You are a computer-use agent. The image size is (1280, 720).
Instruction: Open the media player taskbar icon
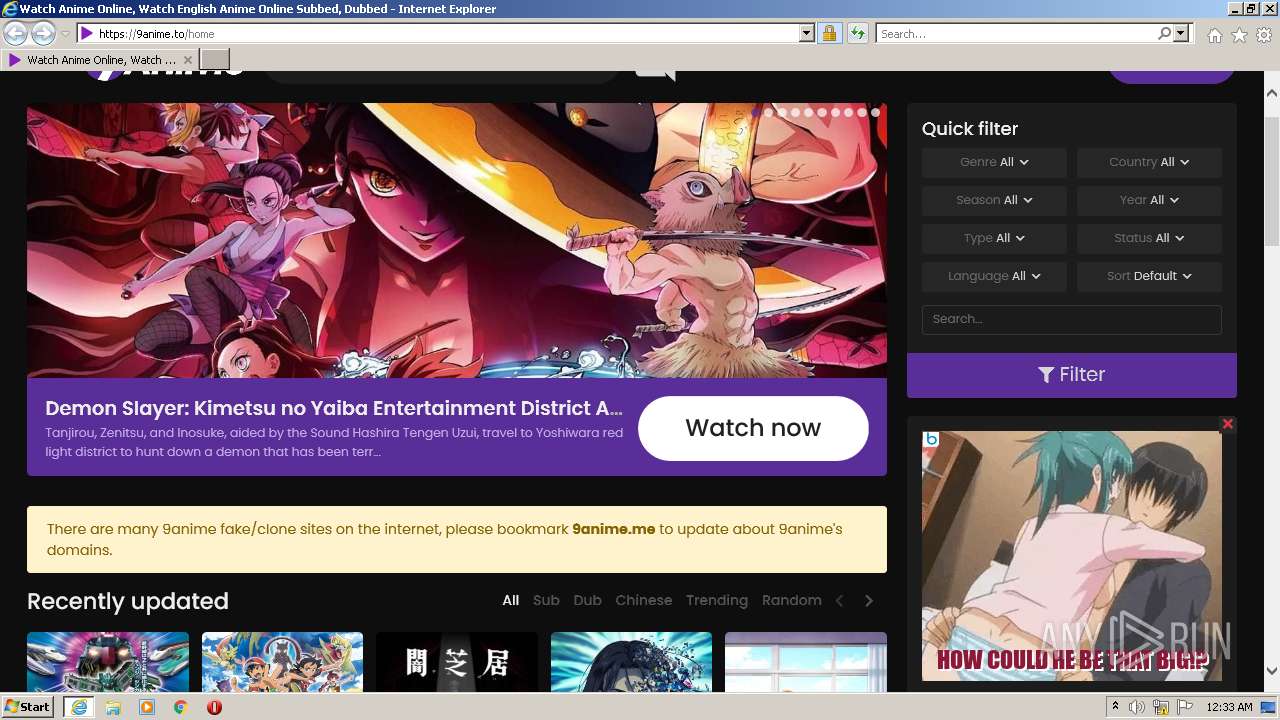coord(147,707)
